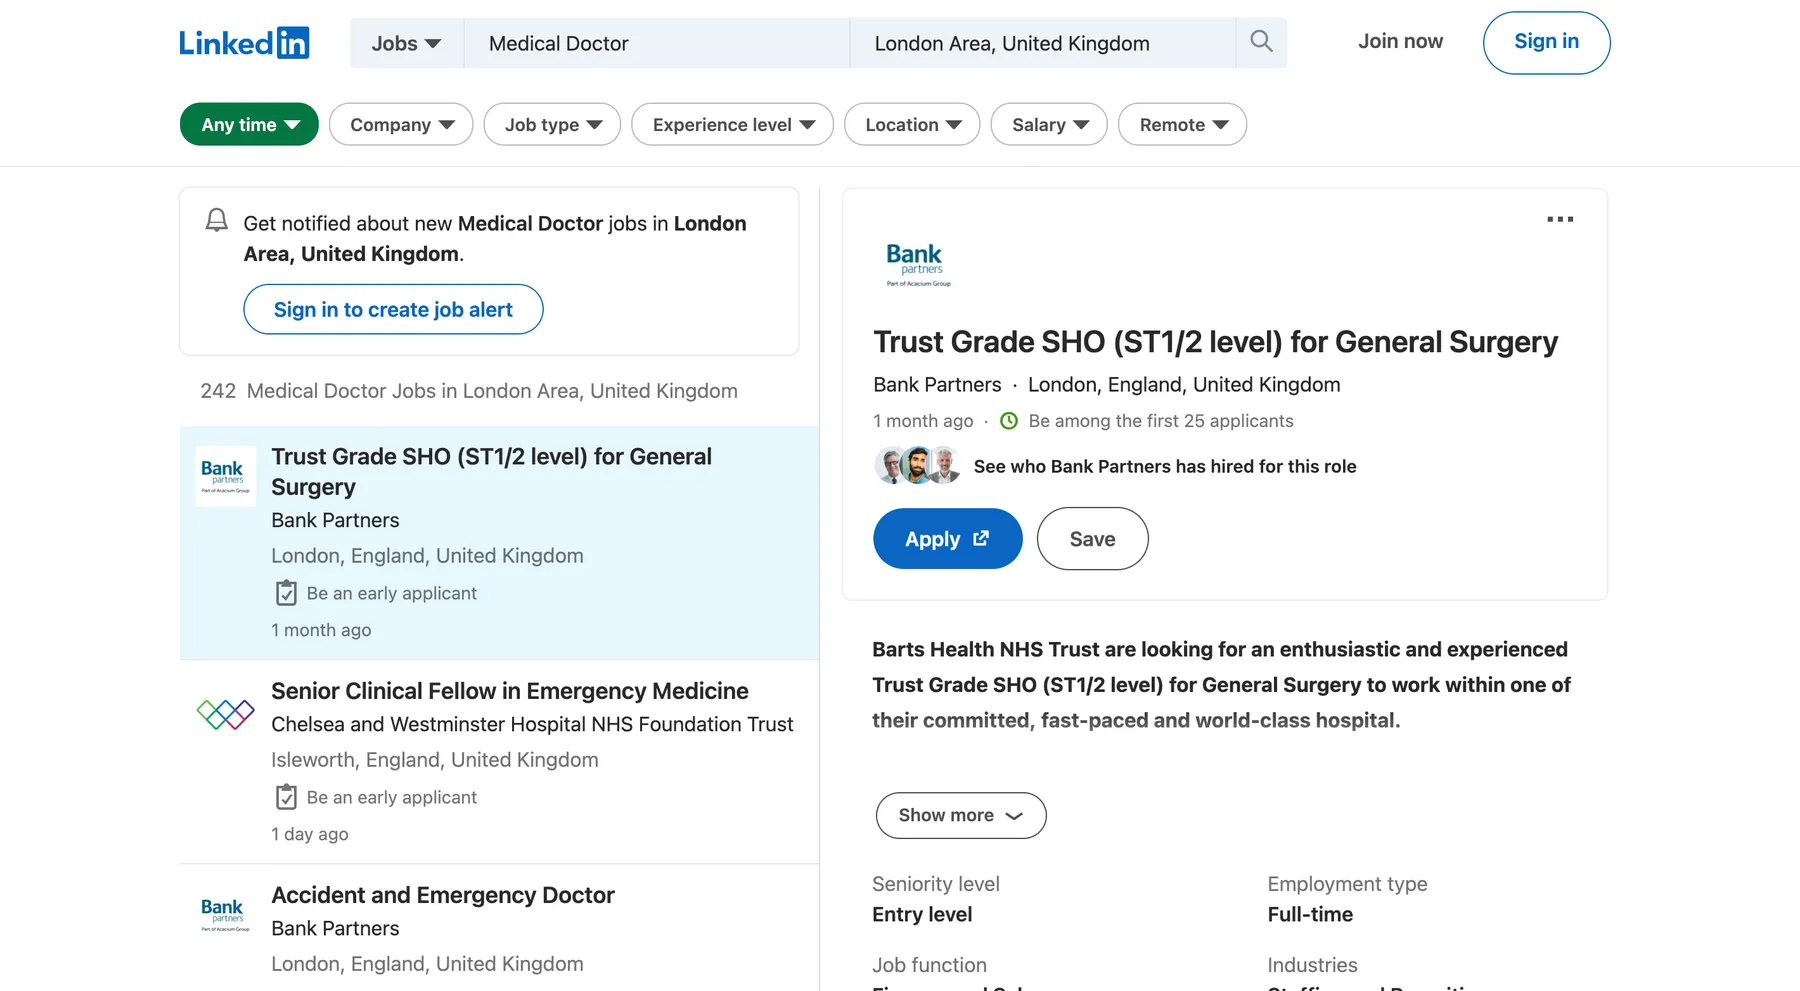Expand the Company filter

click(401, 124)
